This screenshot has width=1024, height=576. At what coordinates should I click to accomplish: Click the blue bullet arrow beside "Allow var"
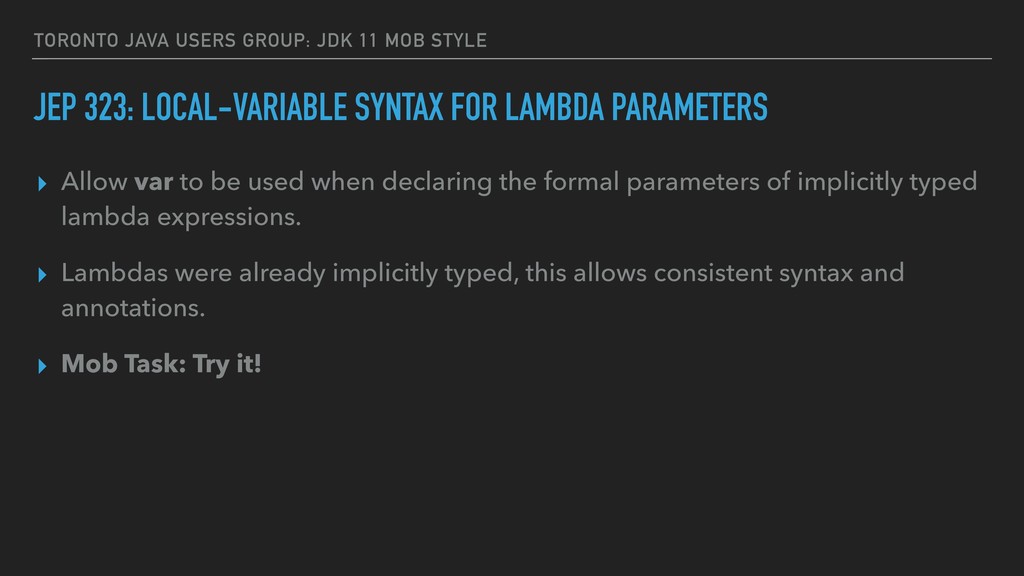[x=42, y=184]
